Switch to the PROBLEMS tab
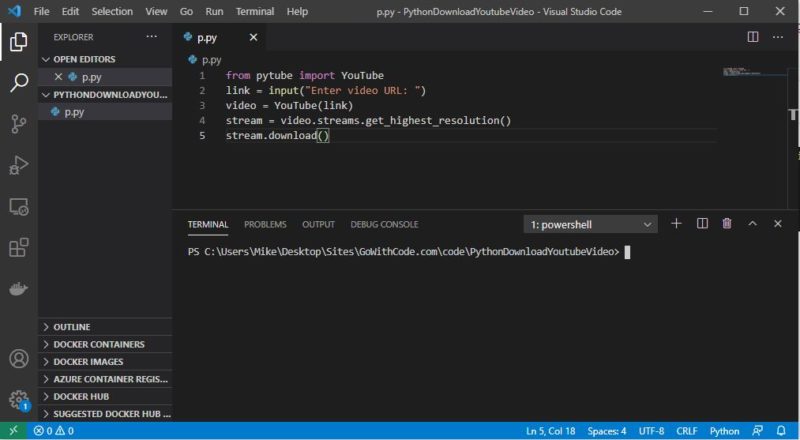This screenshot has width=800, height=440. pyautogui.click(x=265, y=224)
